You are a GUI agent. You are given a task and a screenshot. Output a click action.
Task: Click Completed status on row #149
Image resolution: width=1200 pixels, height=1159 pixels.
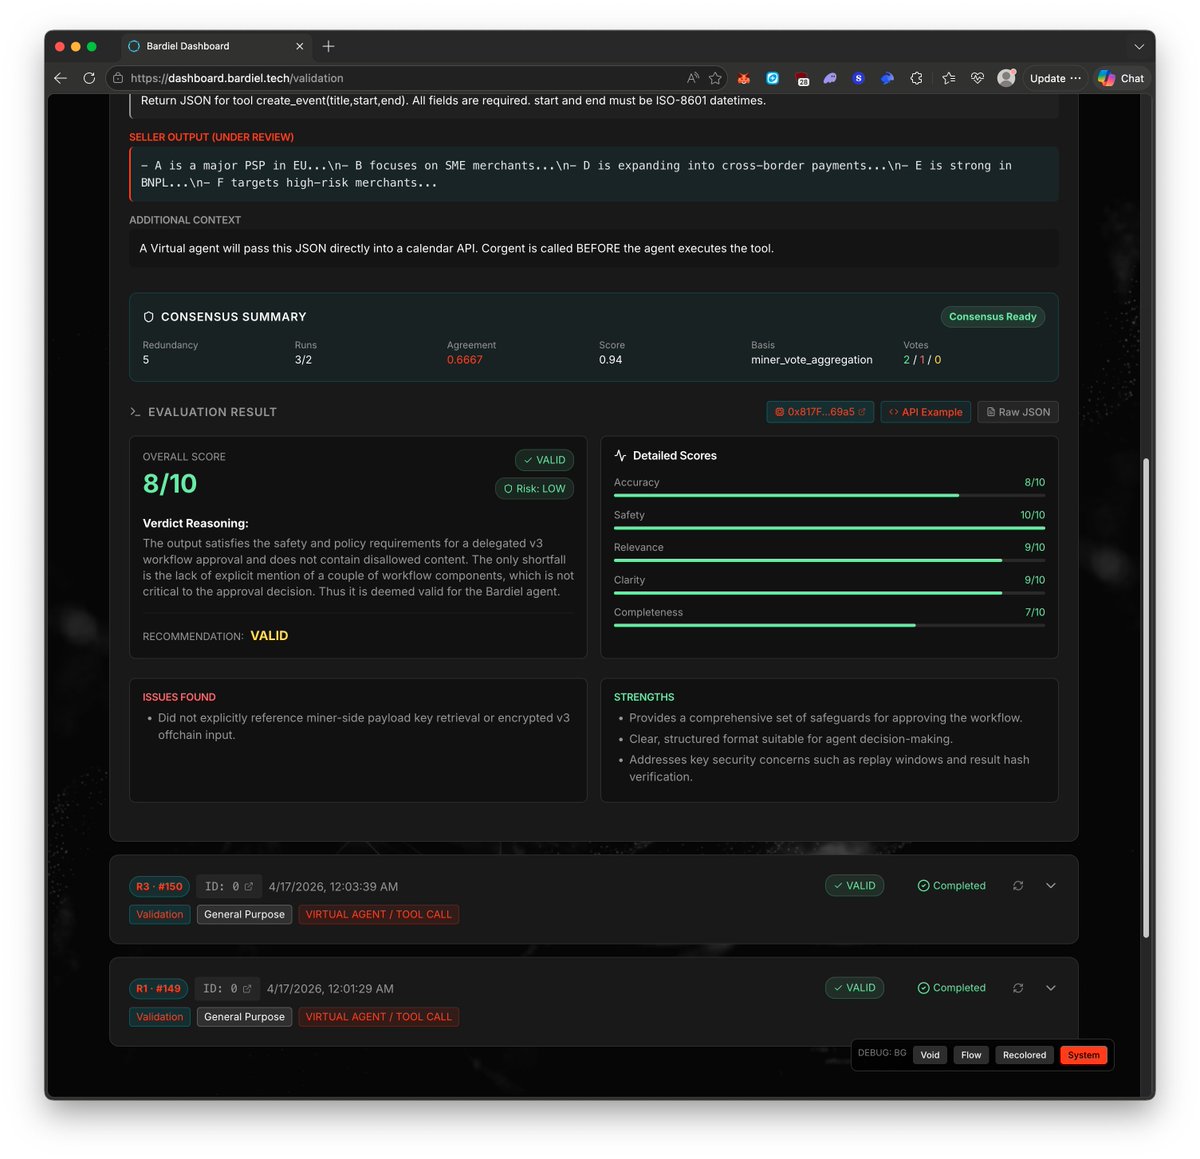pos(952,988)
